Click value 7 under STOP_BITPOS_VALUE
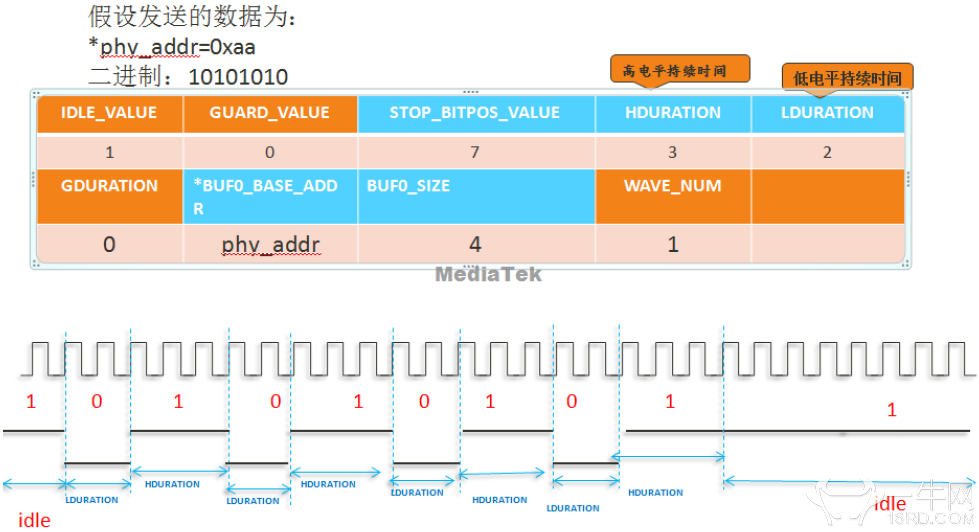The height and width of the screenshot is (532, 979). point(476,152)
